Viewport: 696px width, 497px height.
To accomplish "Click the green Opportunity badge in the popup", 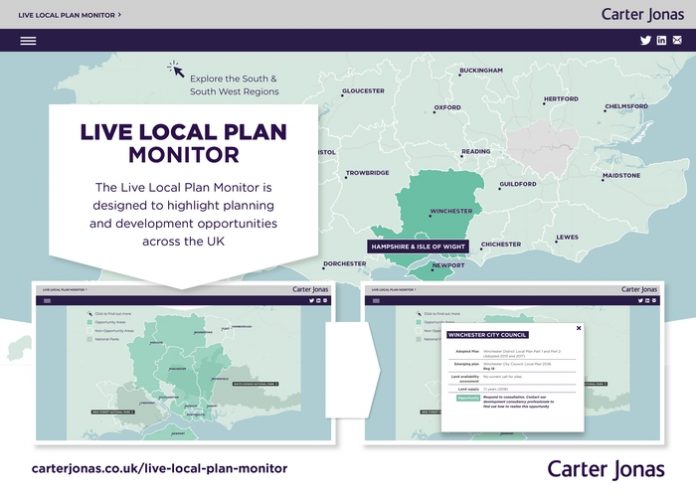I will 468,397.
